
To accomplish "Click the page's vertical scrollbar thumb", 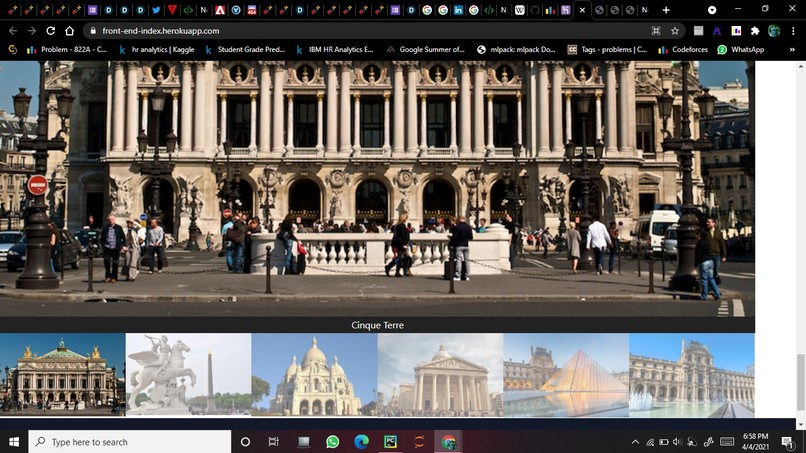I will click(x=800, y=382).
